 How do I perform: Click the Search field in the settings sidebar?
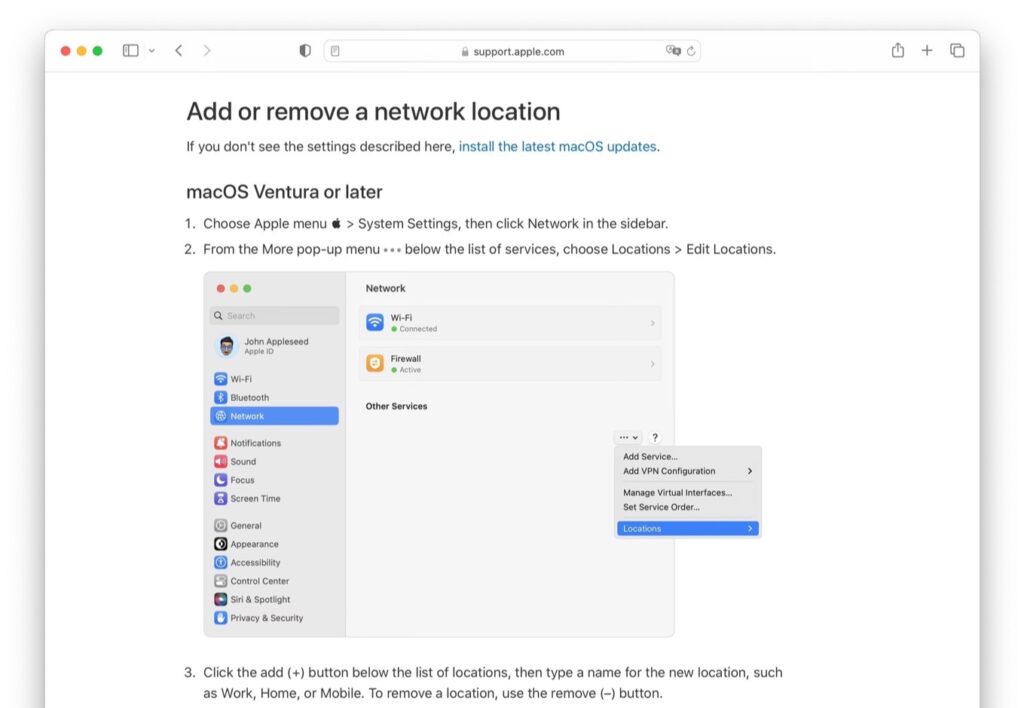click(274, 315)
